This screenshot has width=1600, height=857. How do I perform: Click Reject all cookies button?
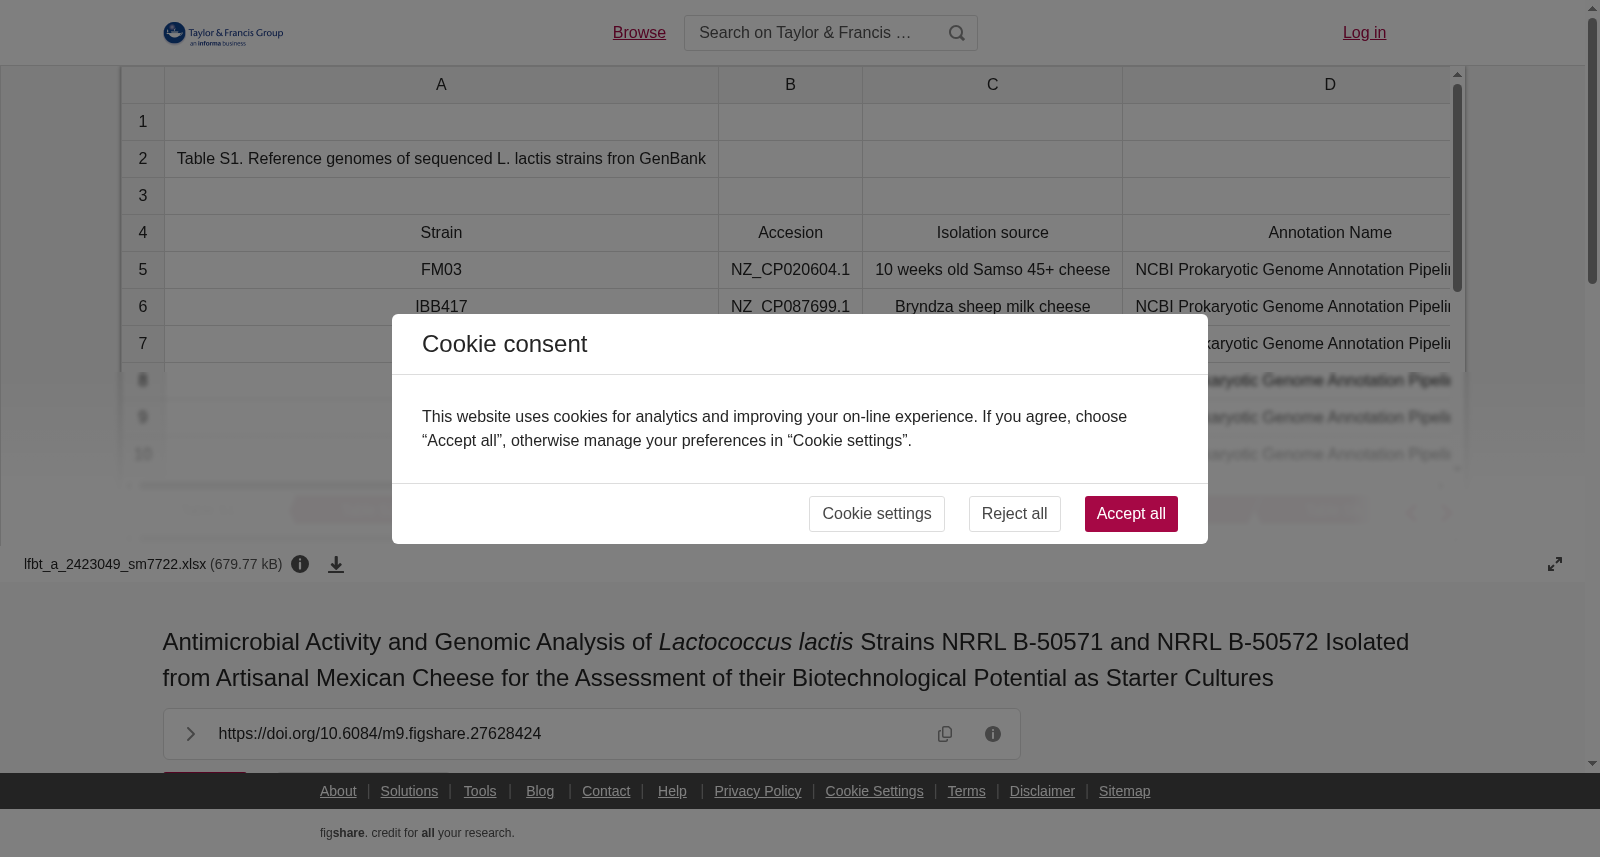[x=1015, y=514]
